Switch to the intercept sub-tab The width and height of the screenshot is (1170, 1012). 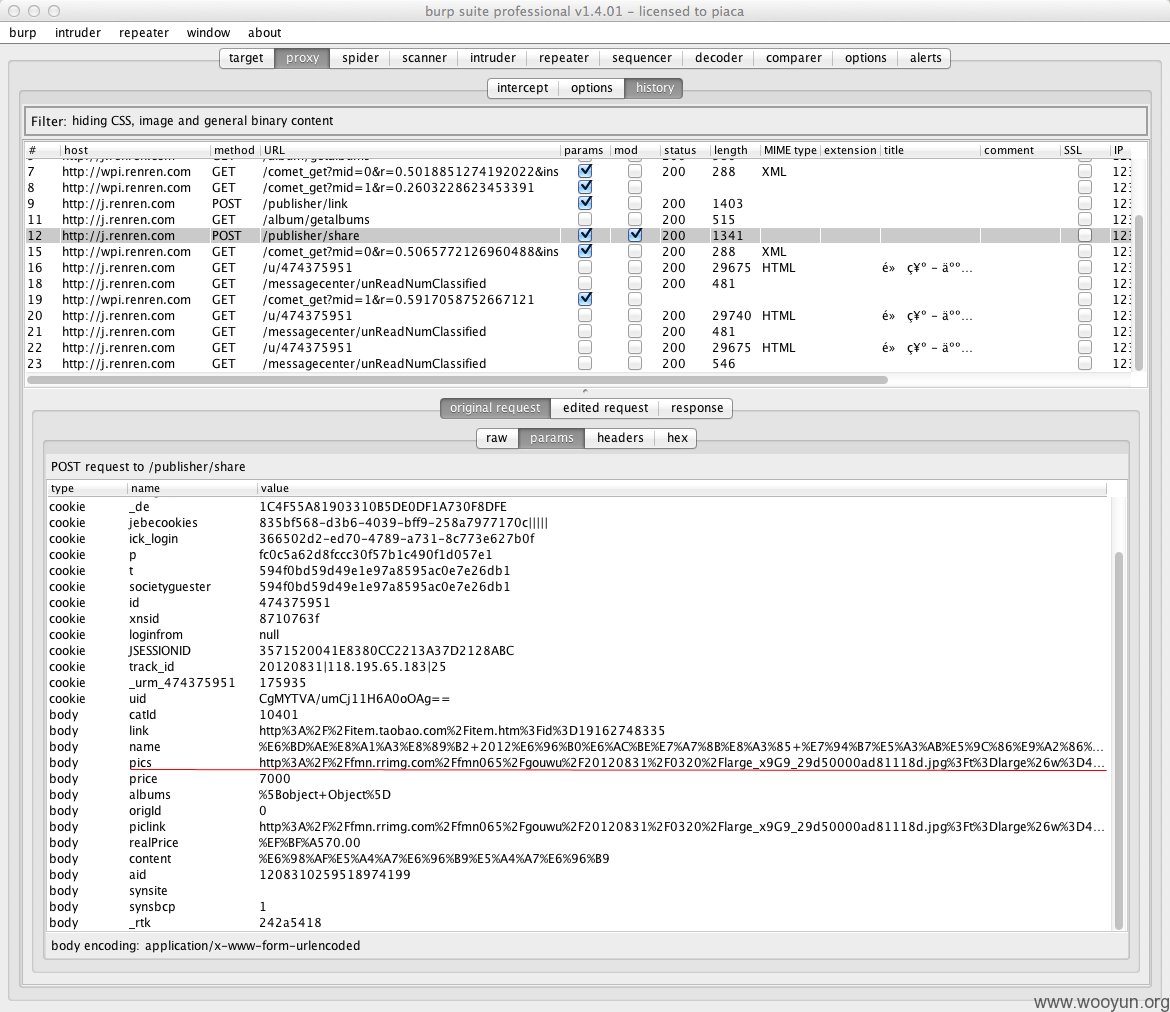click(x=522, y=88)
